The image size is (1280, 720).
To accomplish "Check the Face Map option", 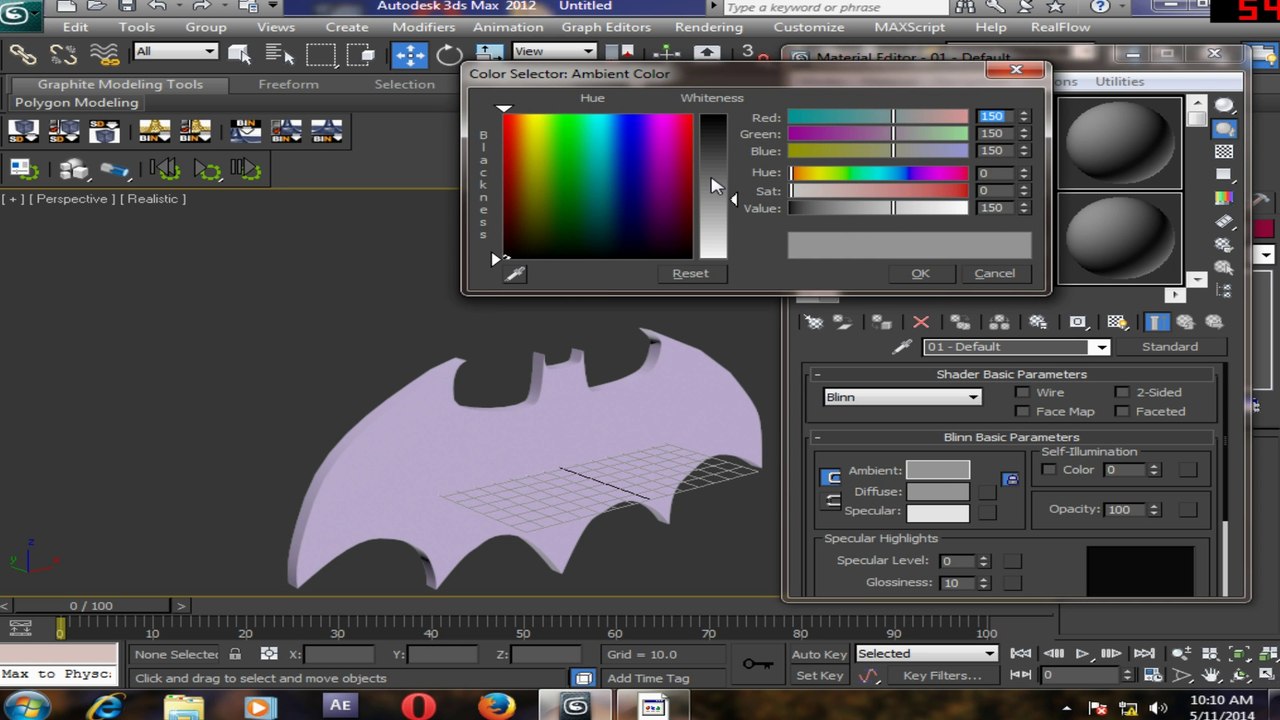I will click(x=1022, y=412).
